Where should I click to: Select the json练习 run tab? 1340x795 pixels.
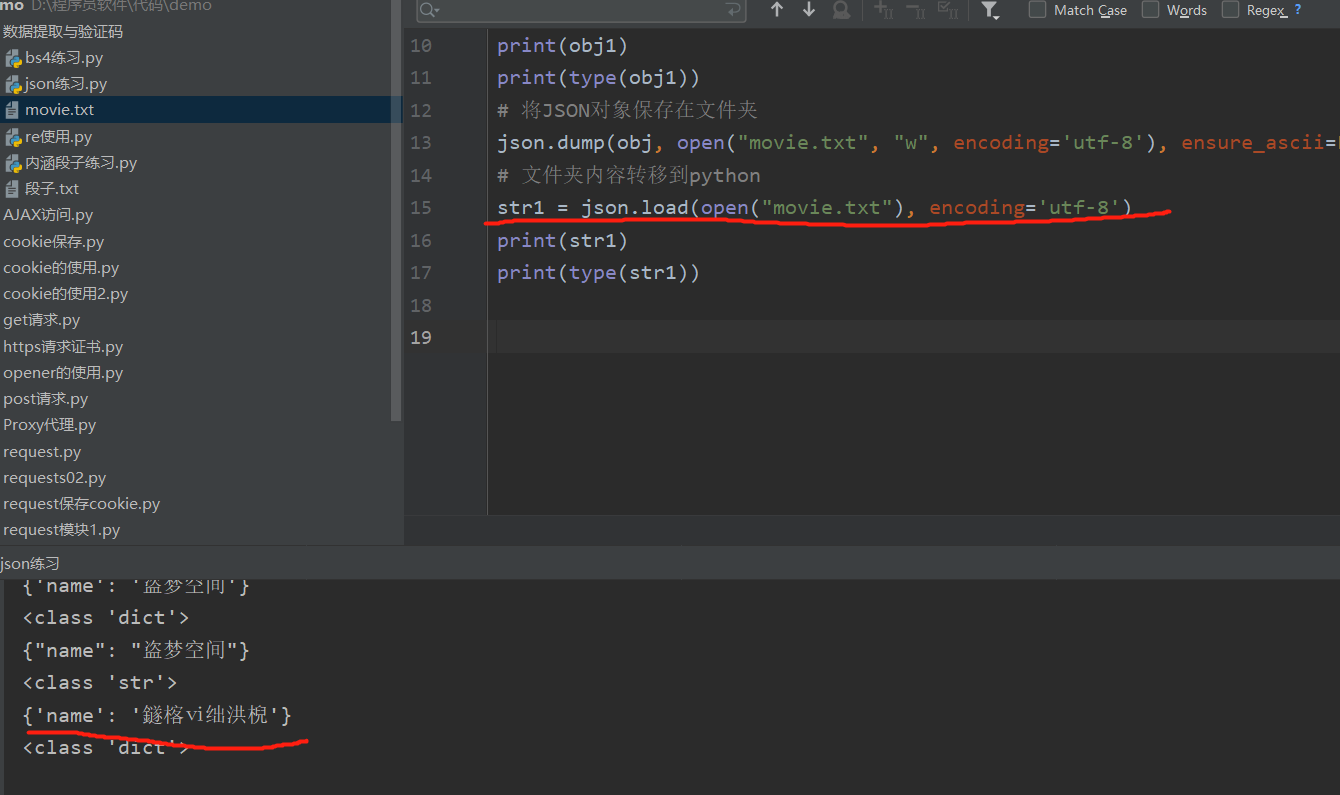[x=30, y=564]
